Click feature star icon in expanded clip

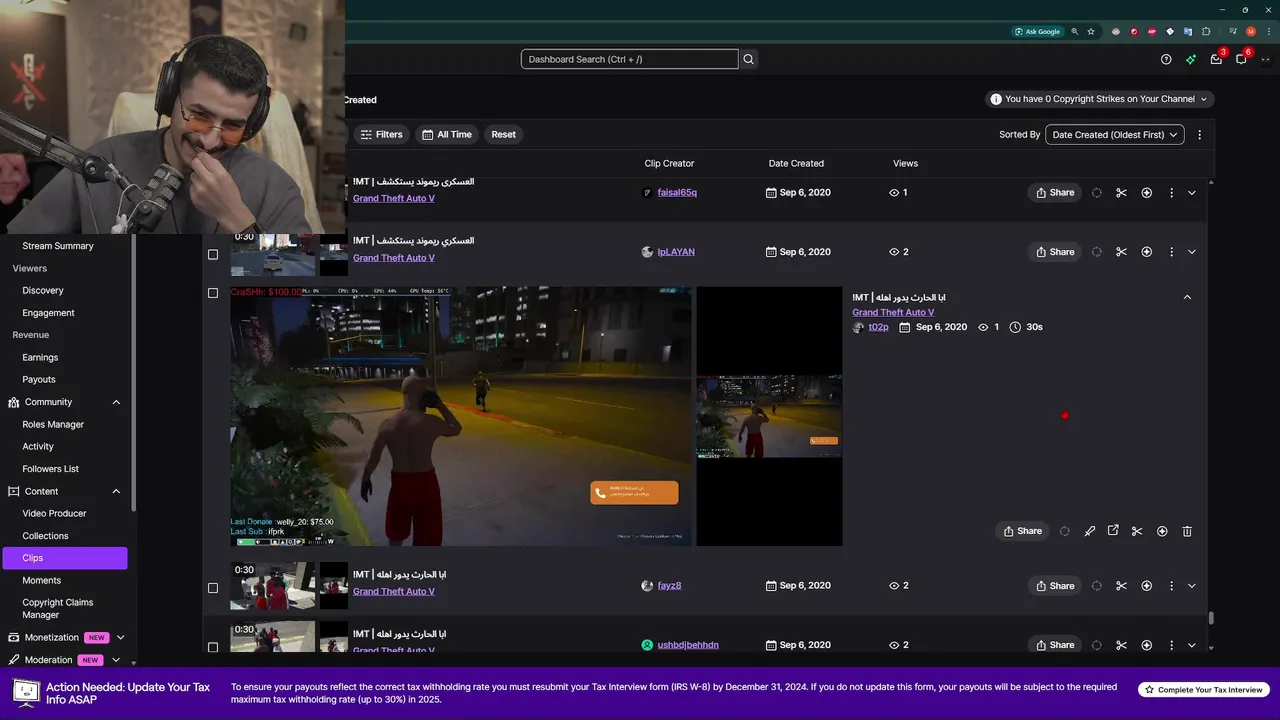click(x=1162, y=531)
